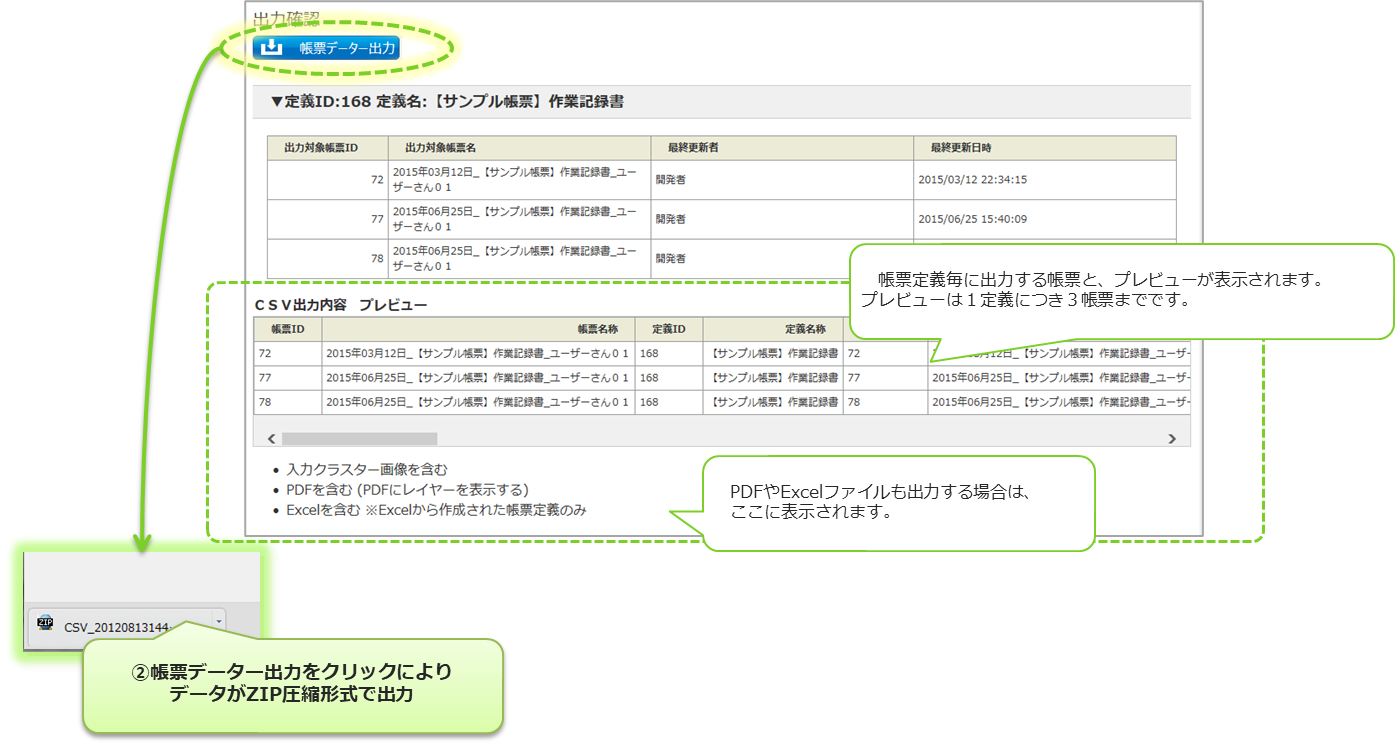
Task: Click the CSV_20120813144 downloaded file name
Action: pos(120,627)
